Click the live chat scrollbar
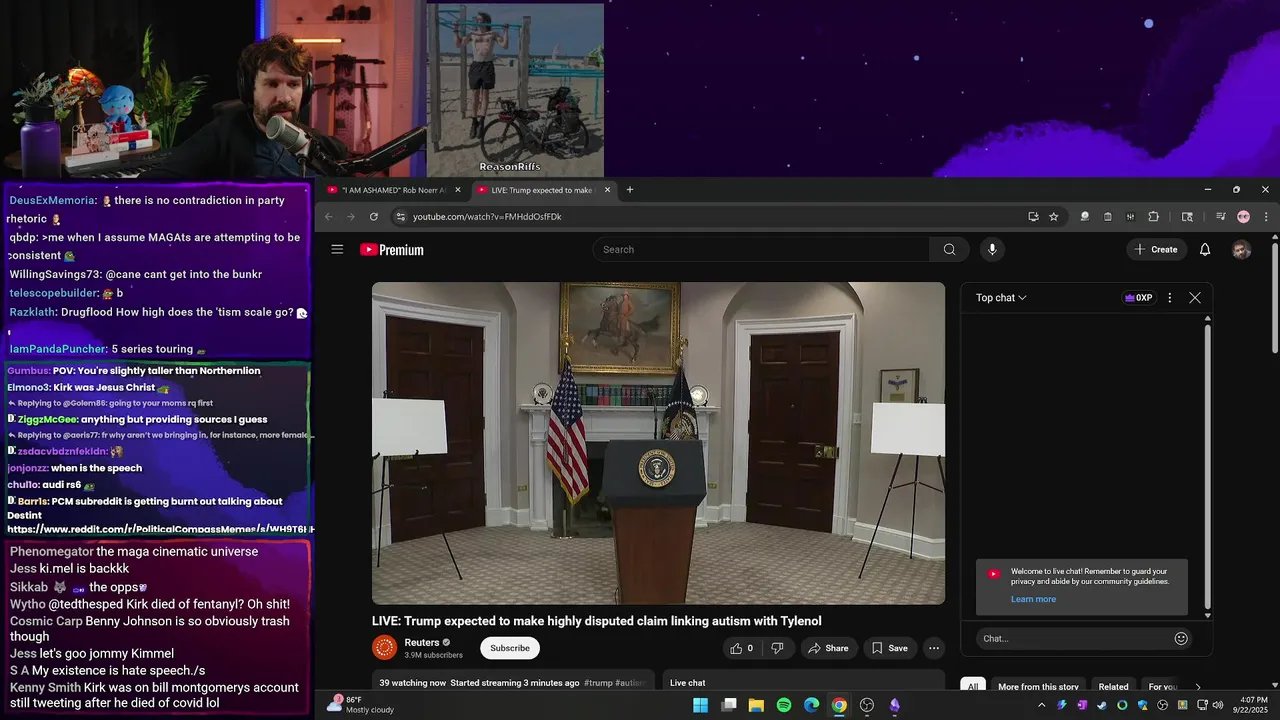The width and height of the screenshot is (1280, 720). tap(1207, 466)
